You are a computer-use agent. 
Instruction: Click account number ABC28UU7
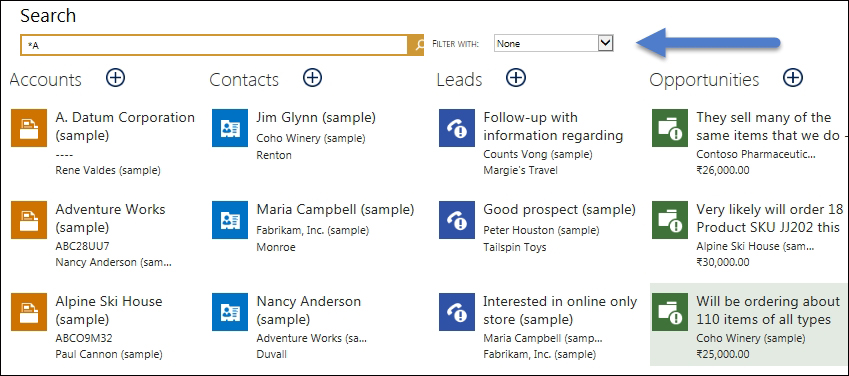(x=82, y=246)
